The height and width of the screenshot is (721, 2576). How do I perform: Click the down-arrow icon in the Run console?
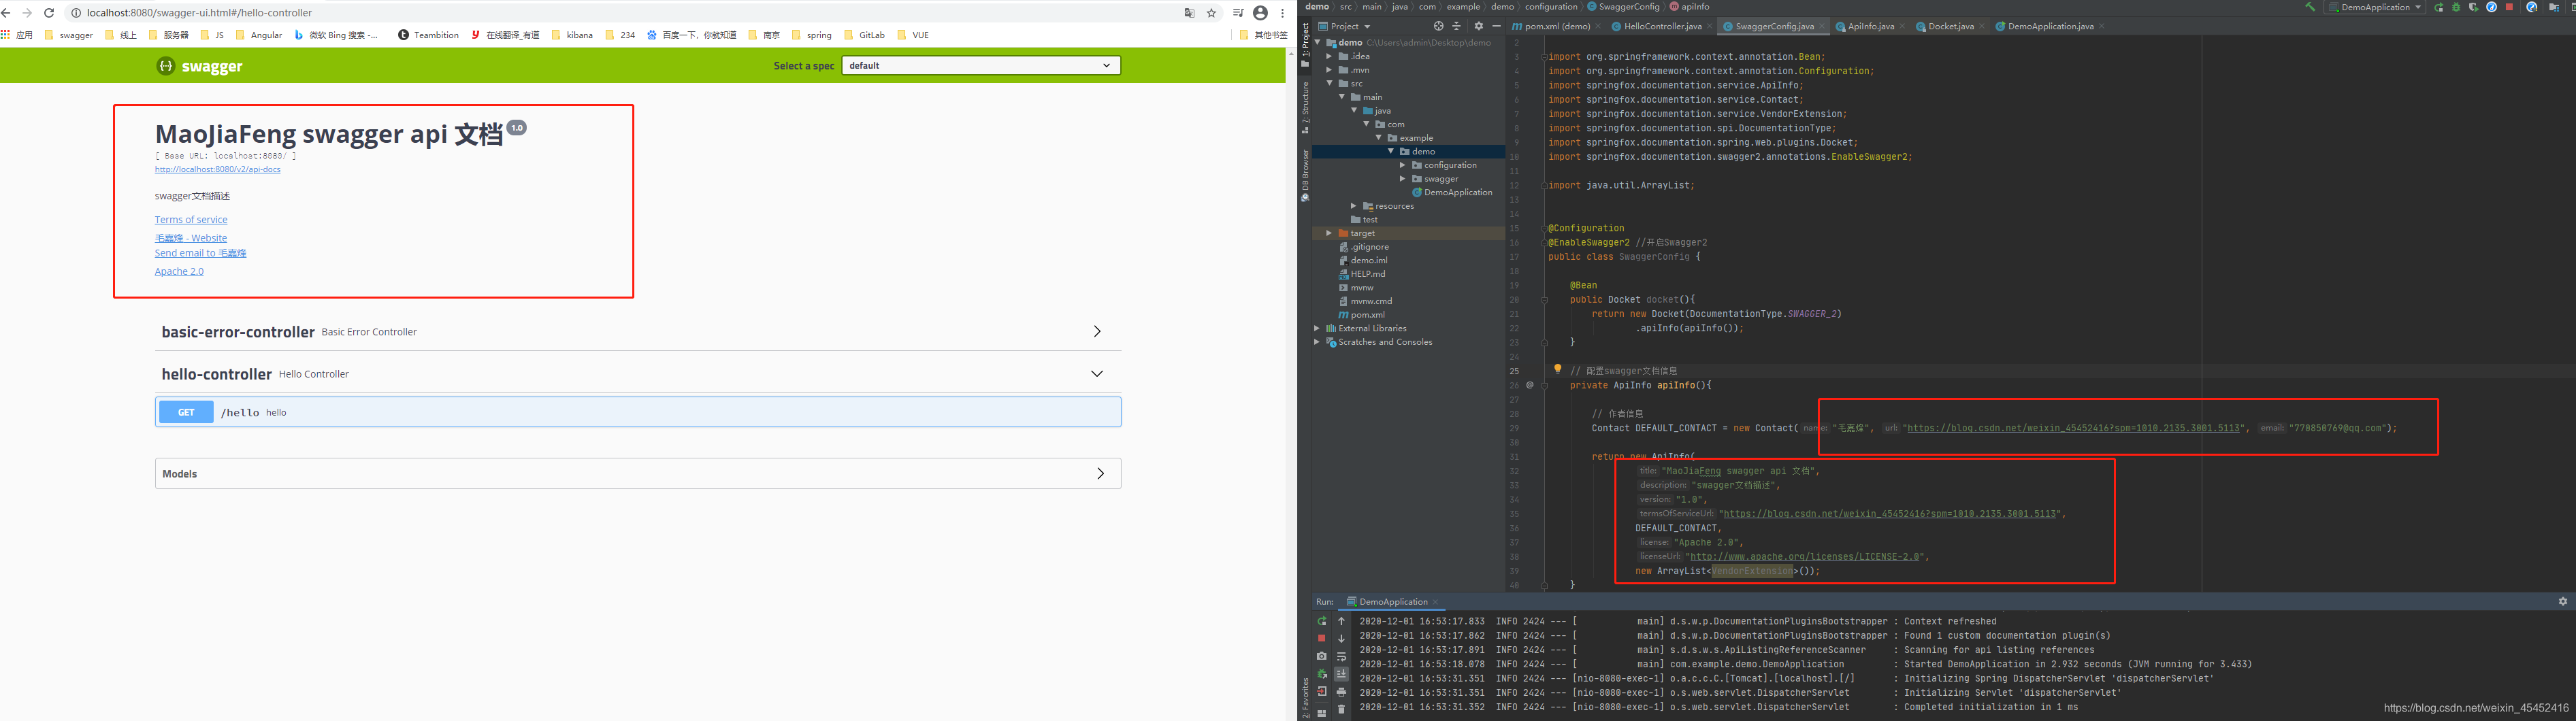1342,638
